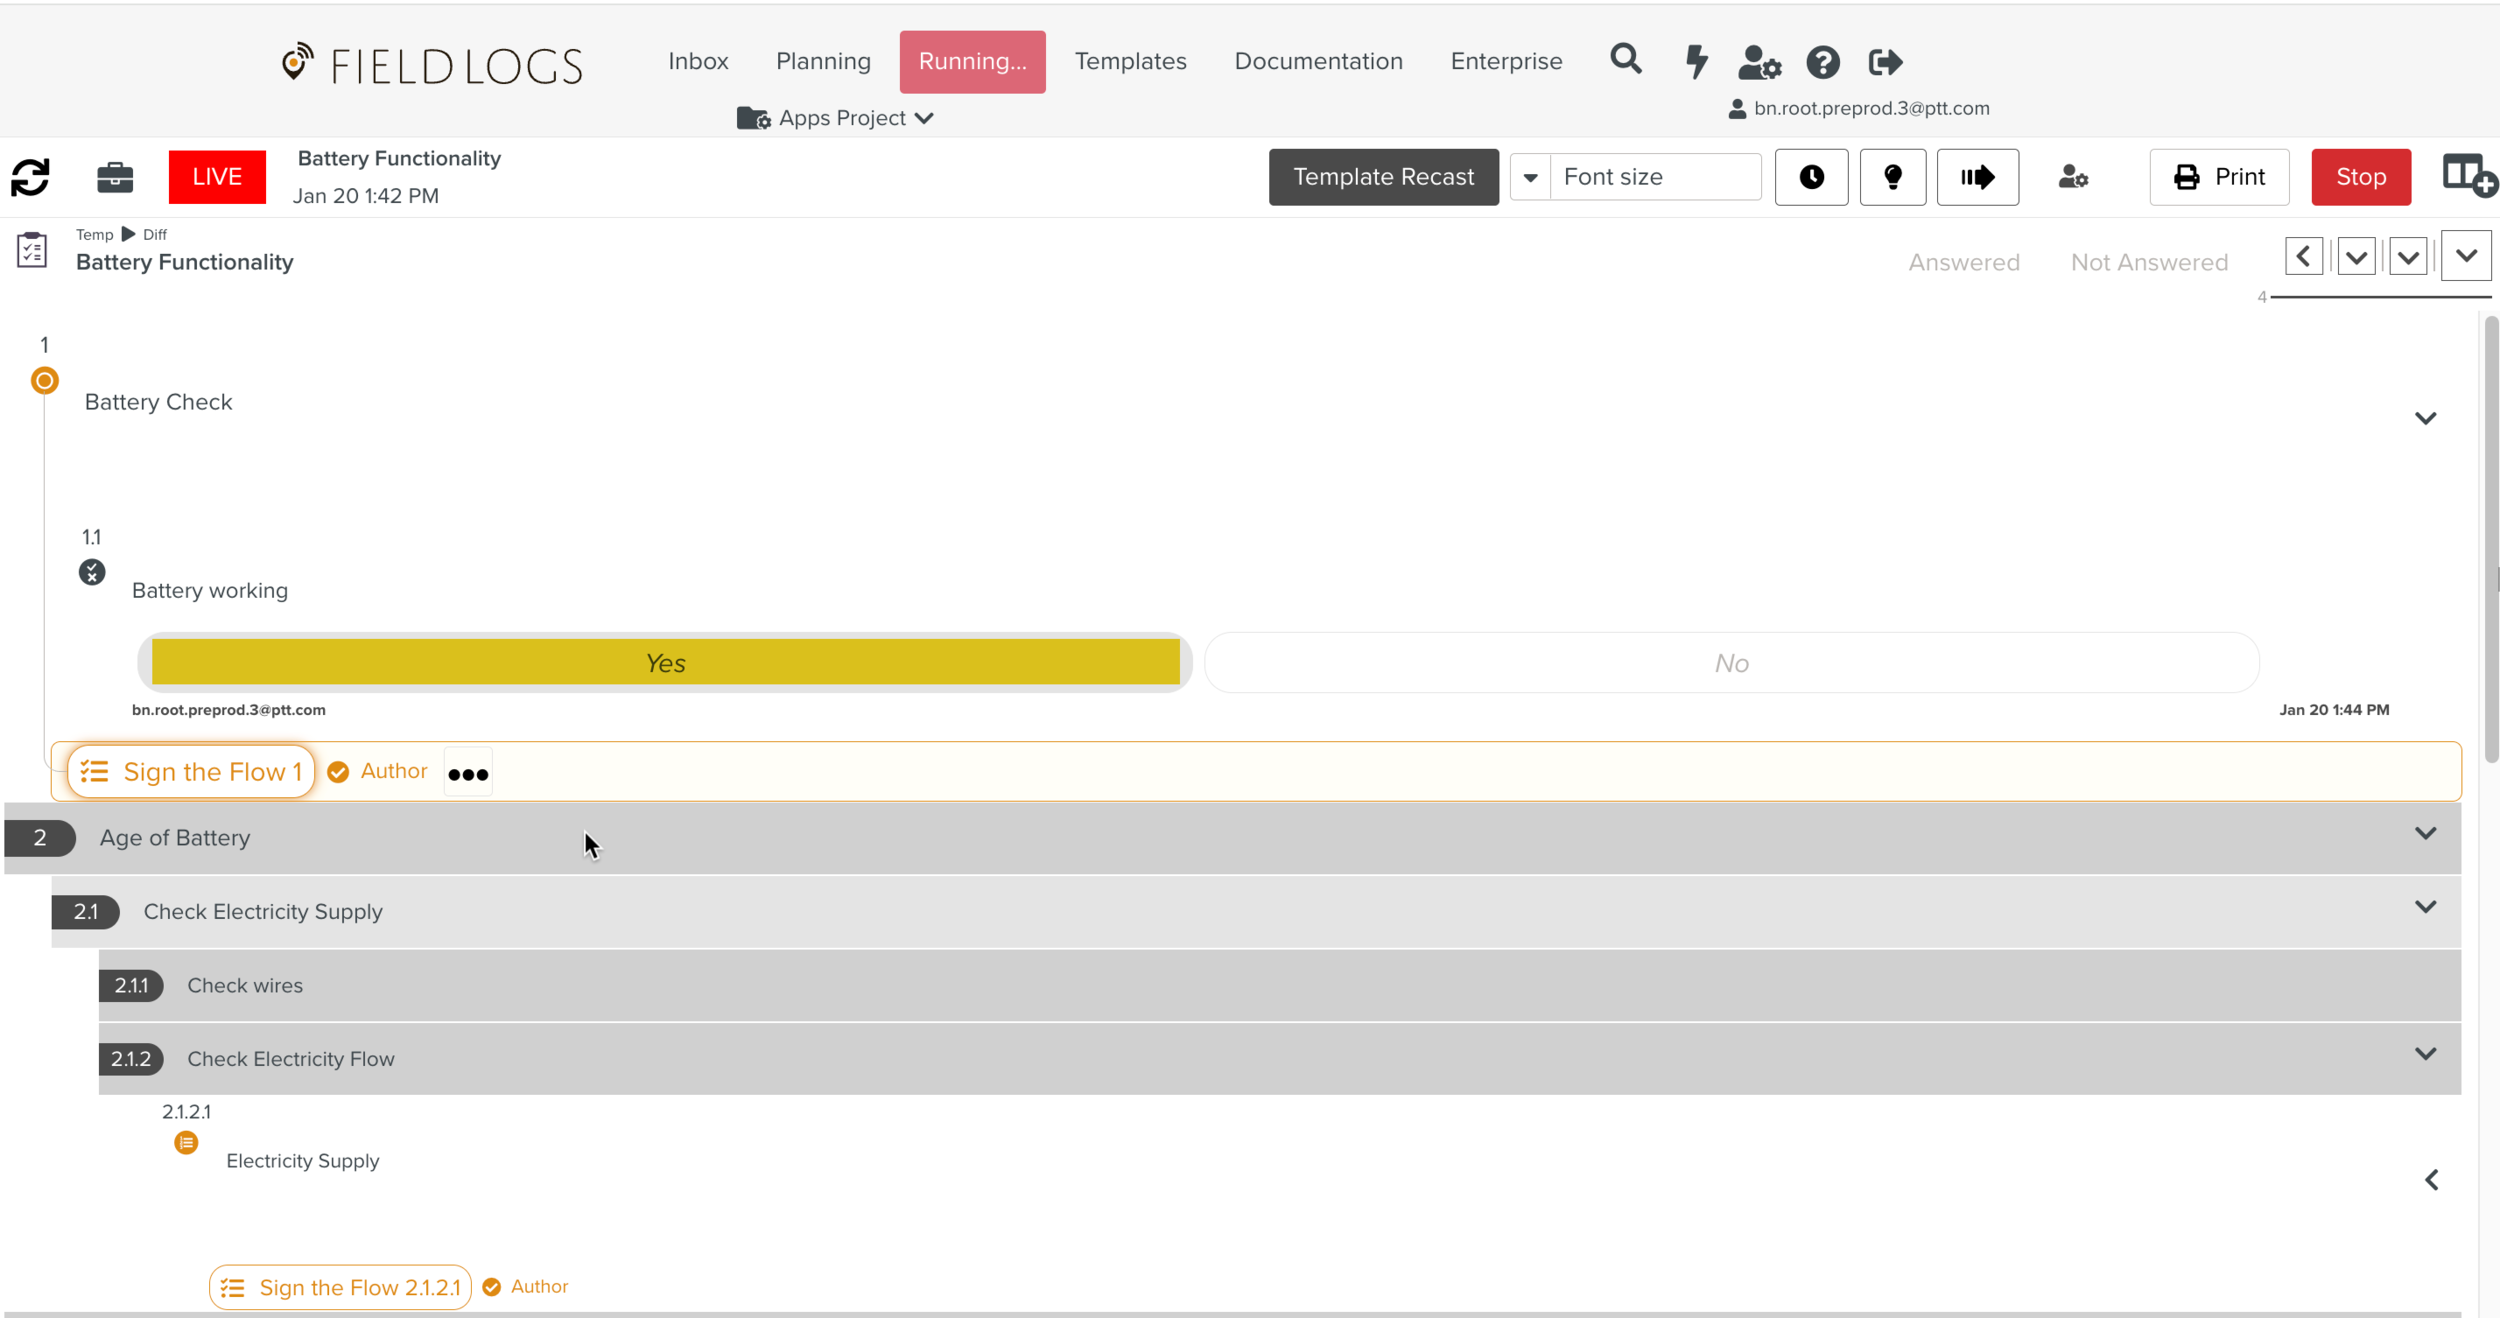Screen dimensions: 2500x1318
Task: Click the Template Recast button
Action: click(1382, 176)
